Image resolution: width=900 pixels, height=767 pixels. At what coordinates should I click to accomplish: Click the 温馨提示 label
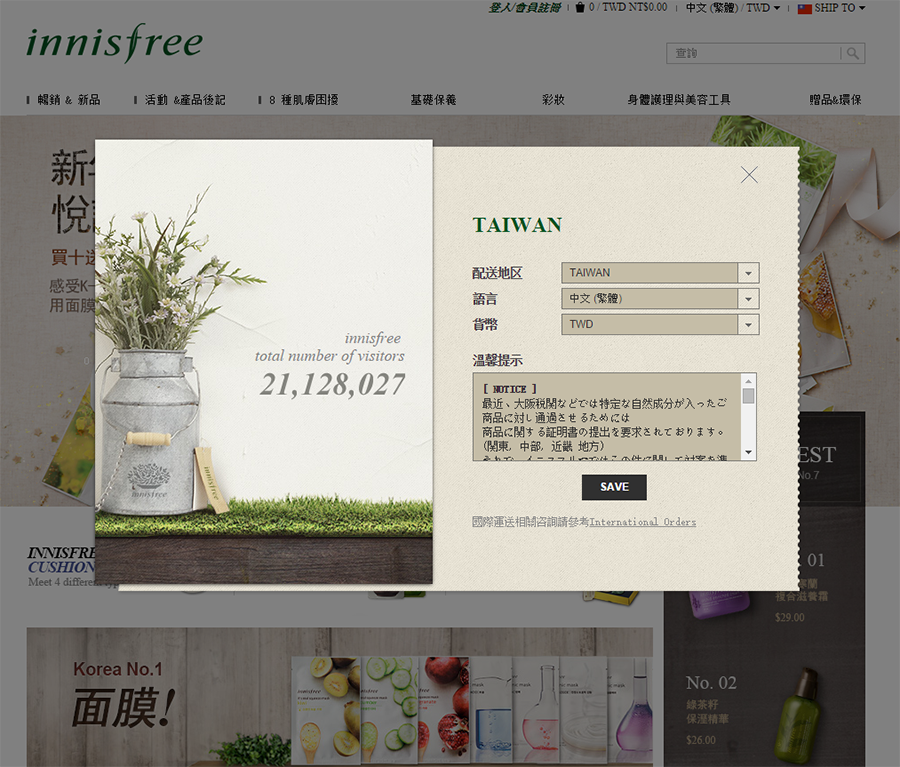(x=497, y=361)
